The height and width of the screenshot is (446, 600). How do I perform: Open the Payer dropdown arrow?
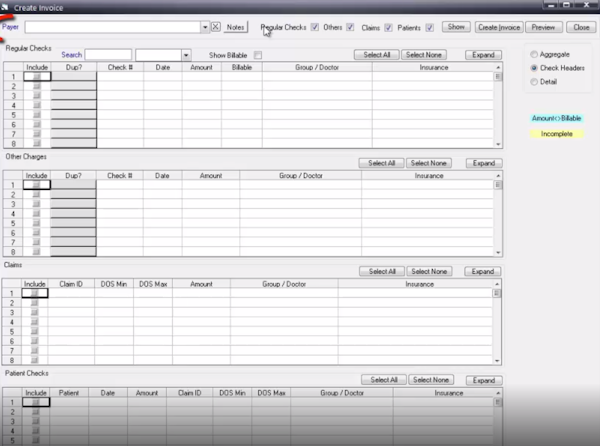coord(205,27)
